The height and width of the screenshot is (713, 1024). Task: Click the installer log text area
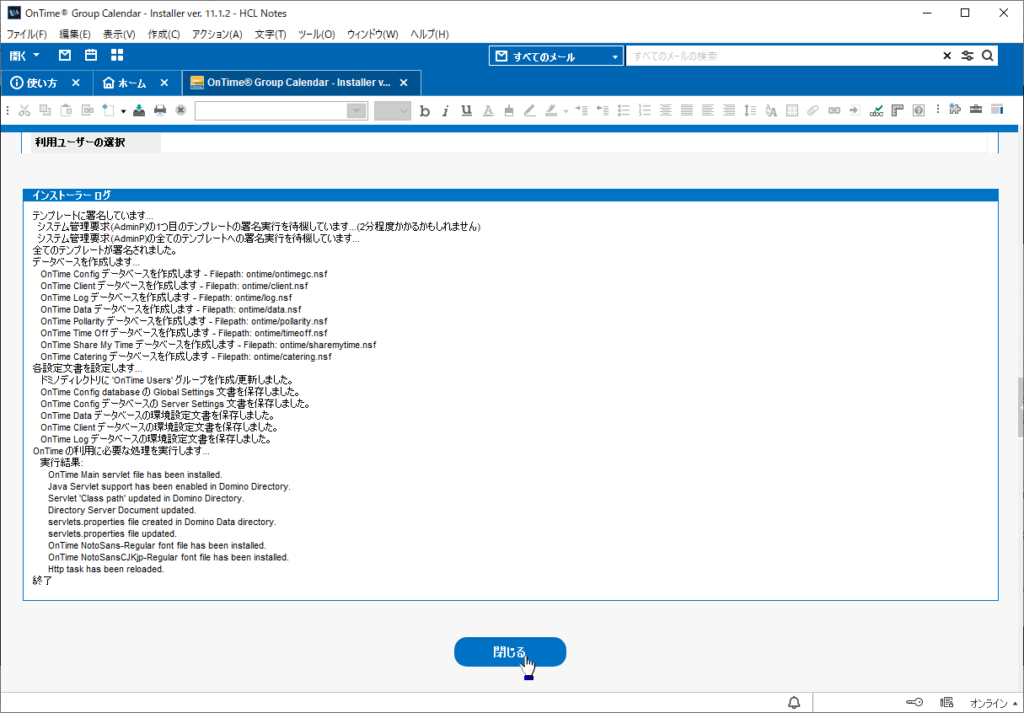point(511,401)
